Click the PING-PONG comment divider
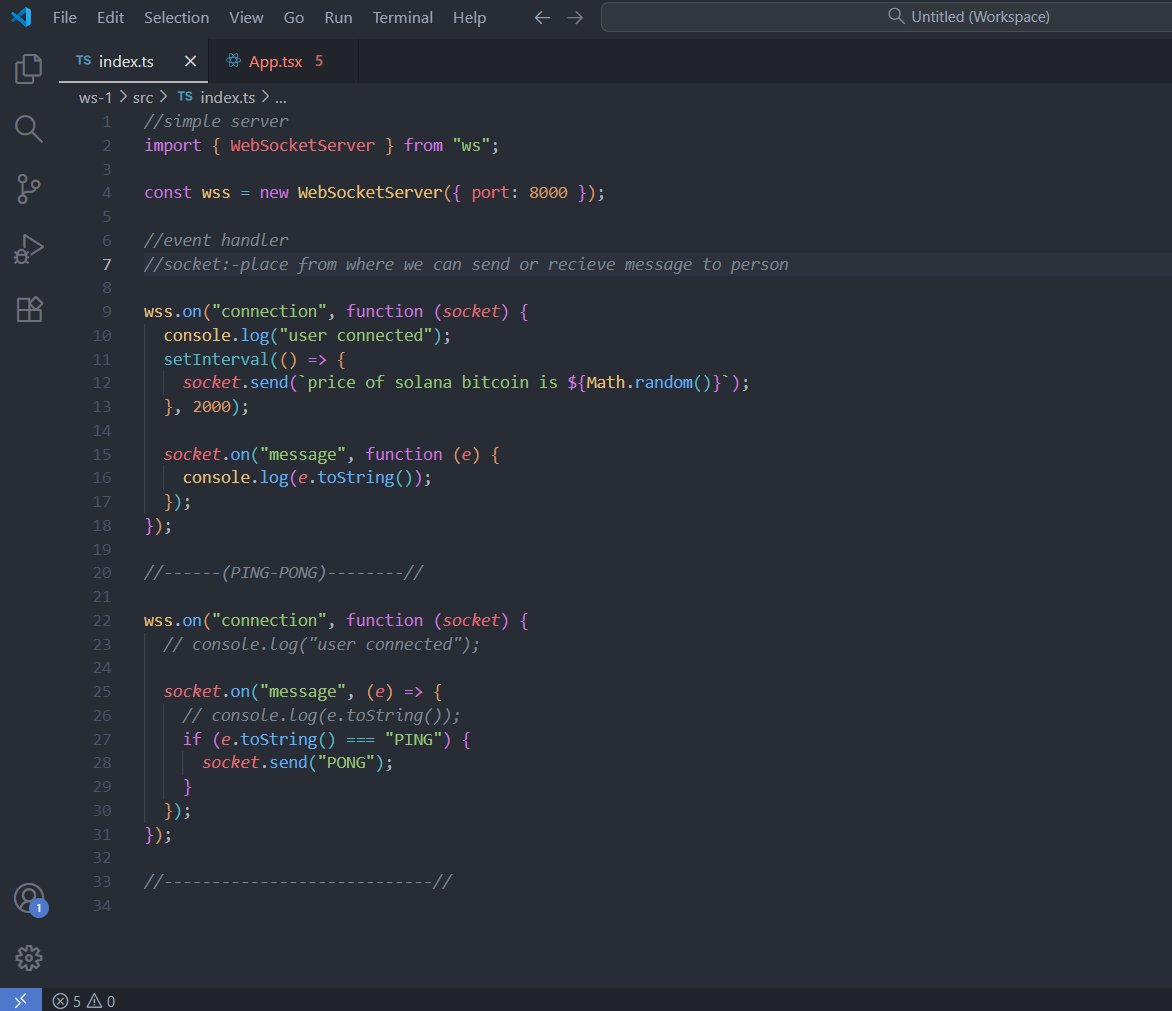The height and width of the screenshot is (1011, 1172). (283, 572)
